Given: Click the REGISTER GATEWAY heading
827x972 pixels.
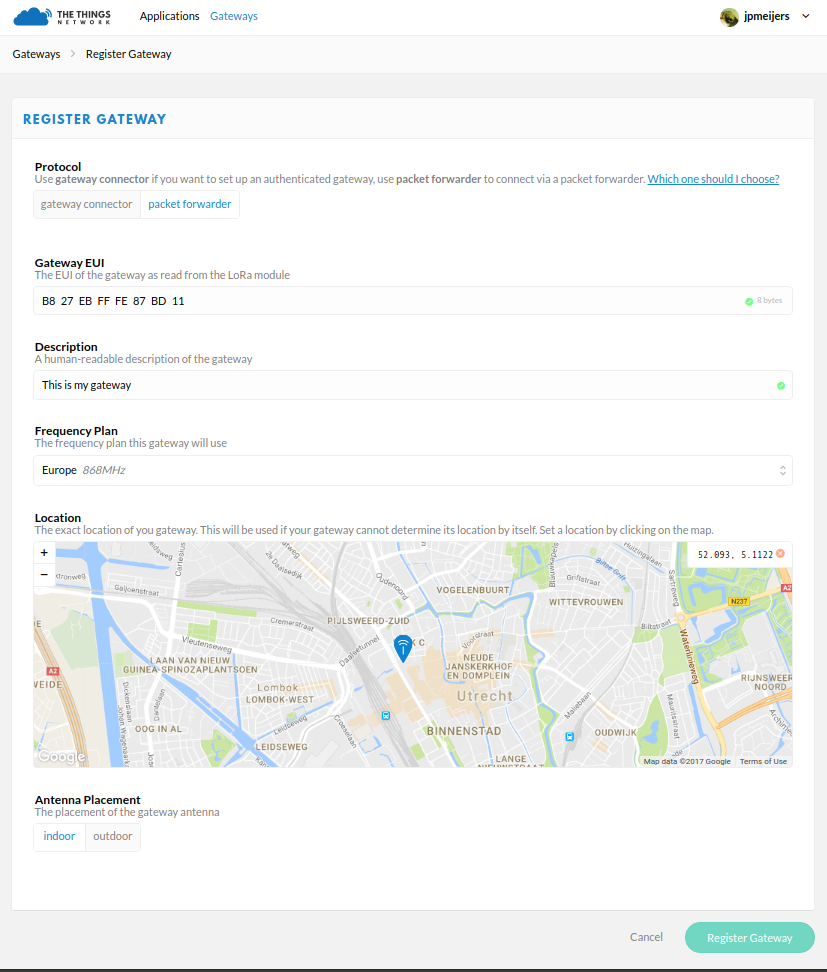Looking at the screenshot, I should click(95, 119).
